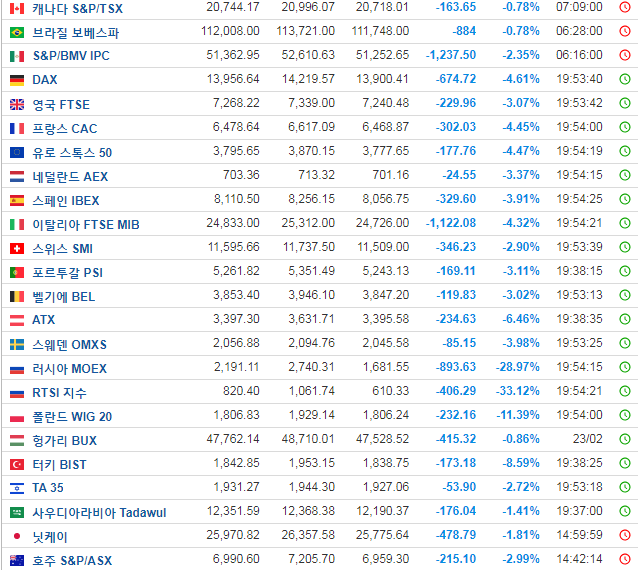Image resolution: width=638 pixels, height=570 pixels.
Task: Open the 폴란드 WIG 20 link
Action: tap(72, 417)
